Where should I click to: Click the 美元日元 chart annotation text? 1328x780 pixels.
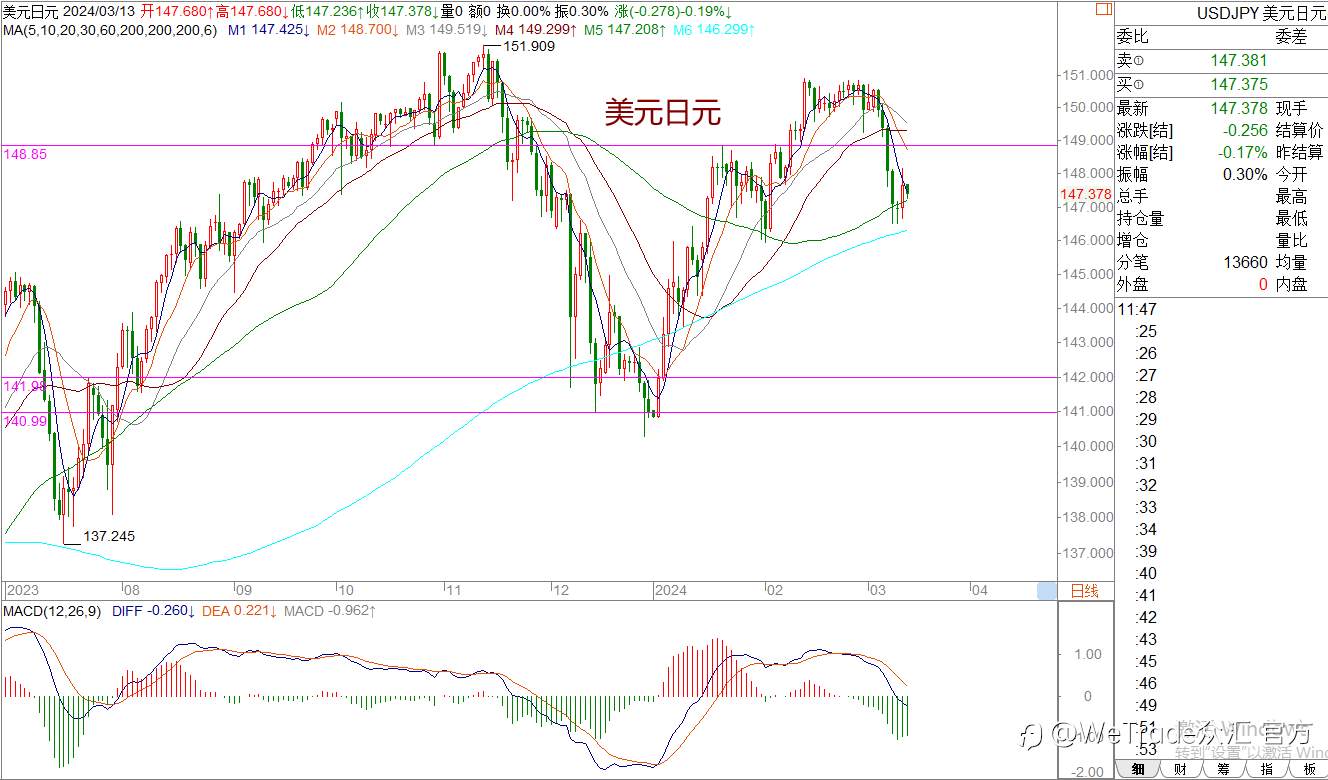tap(662, 113)
